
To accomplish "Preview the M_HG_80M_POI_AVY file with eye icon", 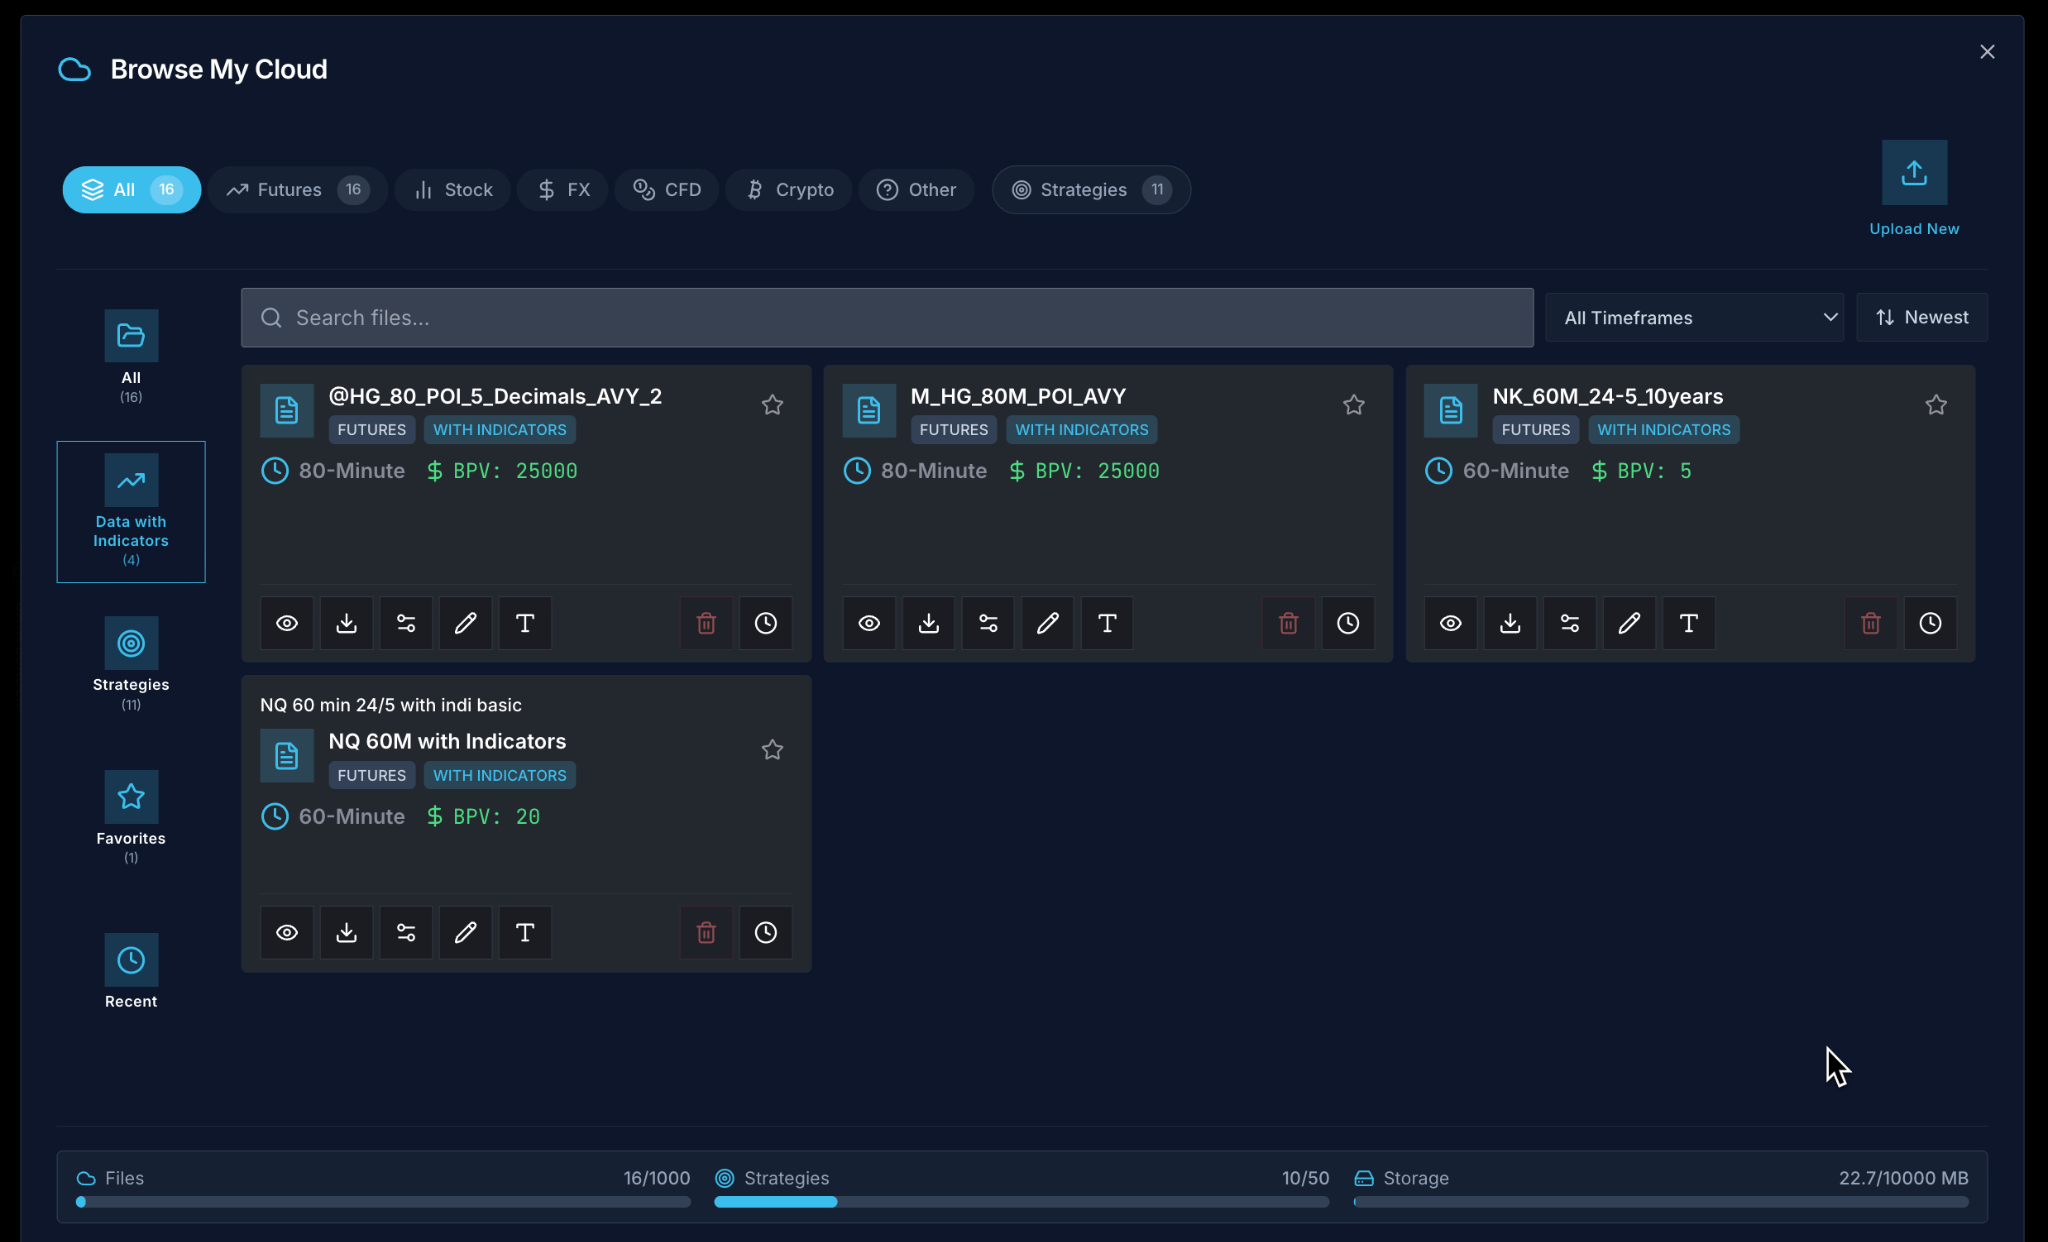I will coord(869,623).
